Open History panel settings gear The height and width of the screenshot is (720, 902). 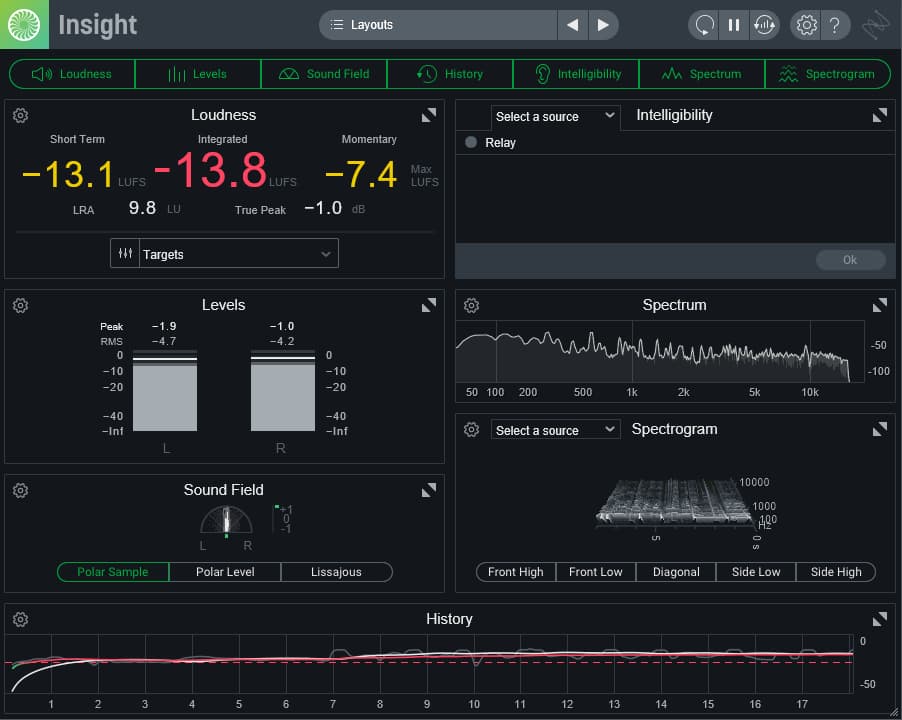20,619
